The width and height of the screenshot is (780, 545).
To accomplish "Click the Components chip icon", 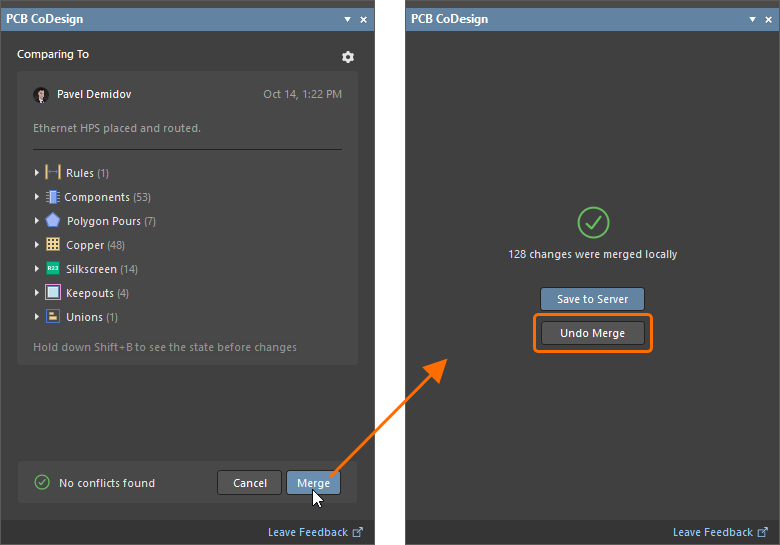I will 53,197.
